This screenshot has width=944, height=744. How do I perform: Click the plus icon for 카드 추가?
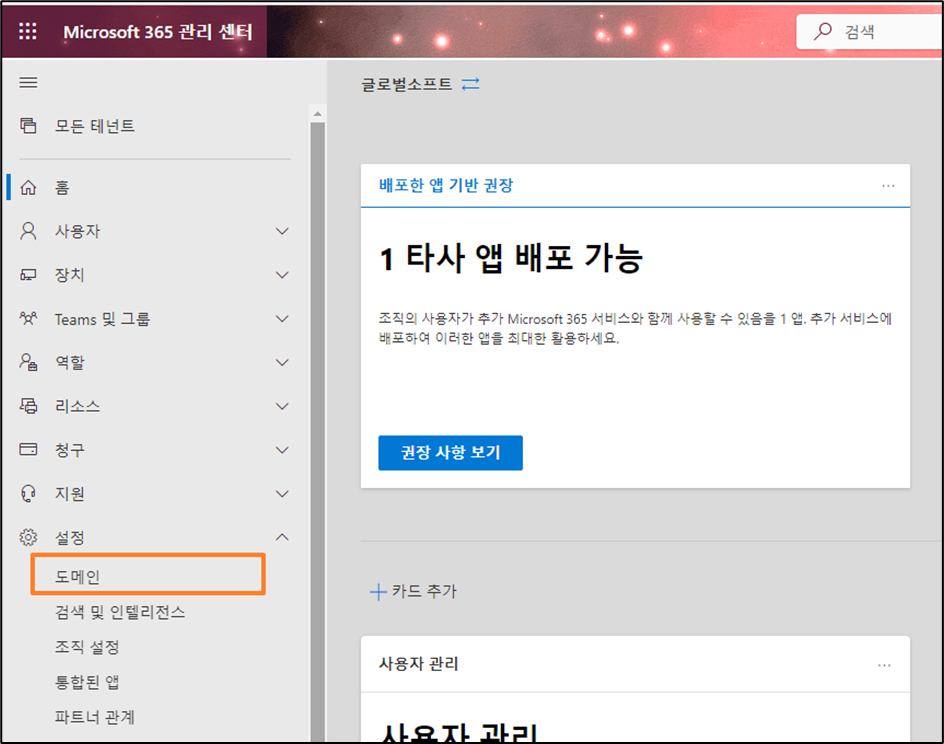(x=378, y=592)
